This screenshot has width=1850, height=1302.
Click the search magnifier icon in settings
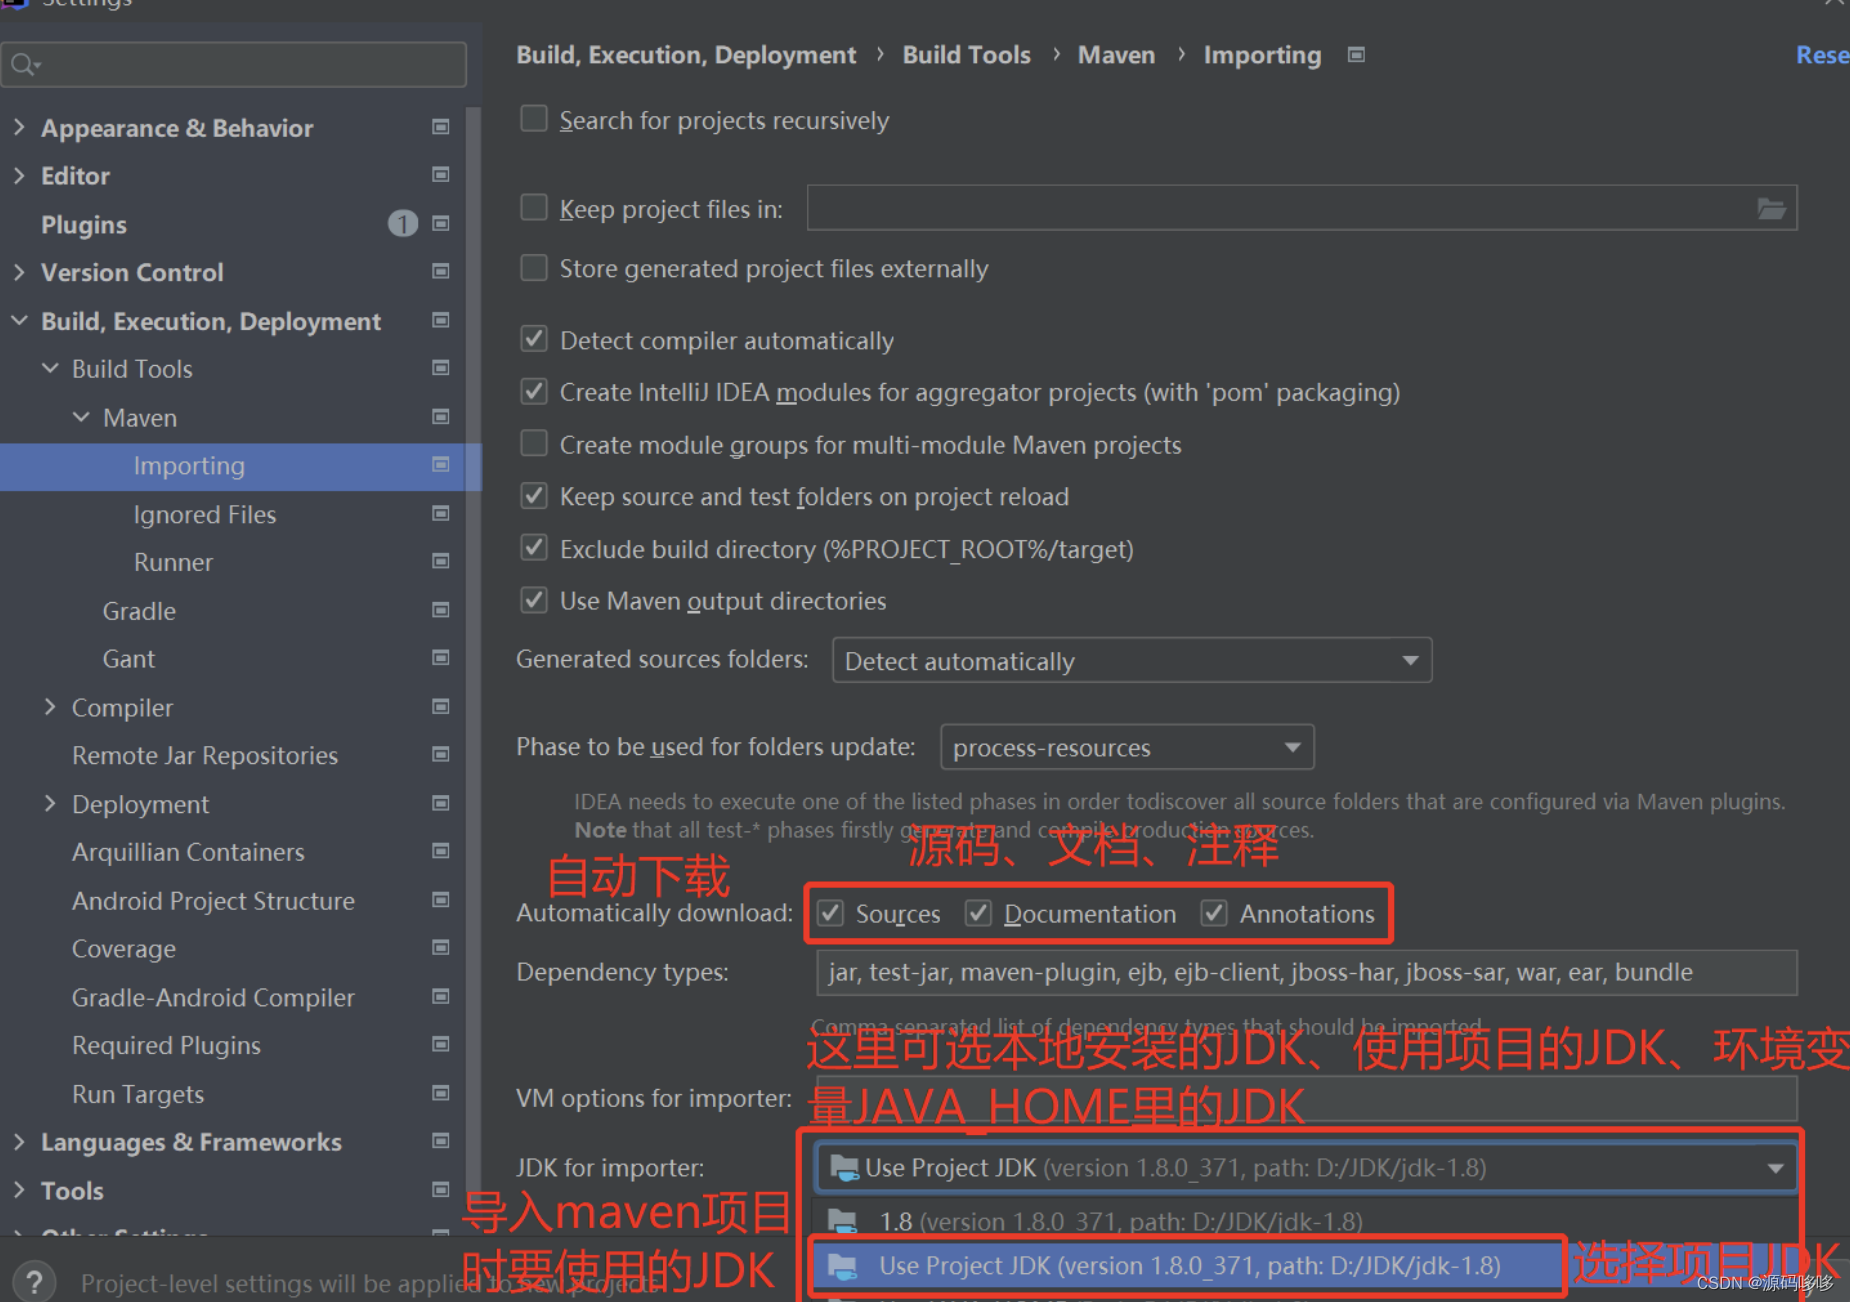24,65
